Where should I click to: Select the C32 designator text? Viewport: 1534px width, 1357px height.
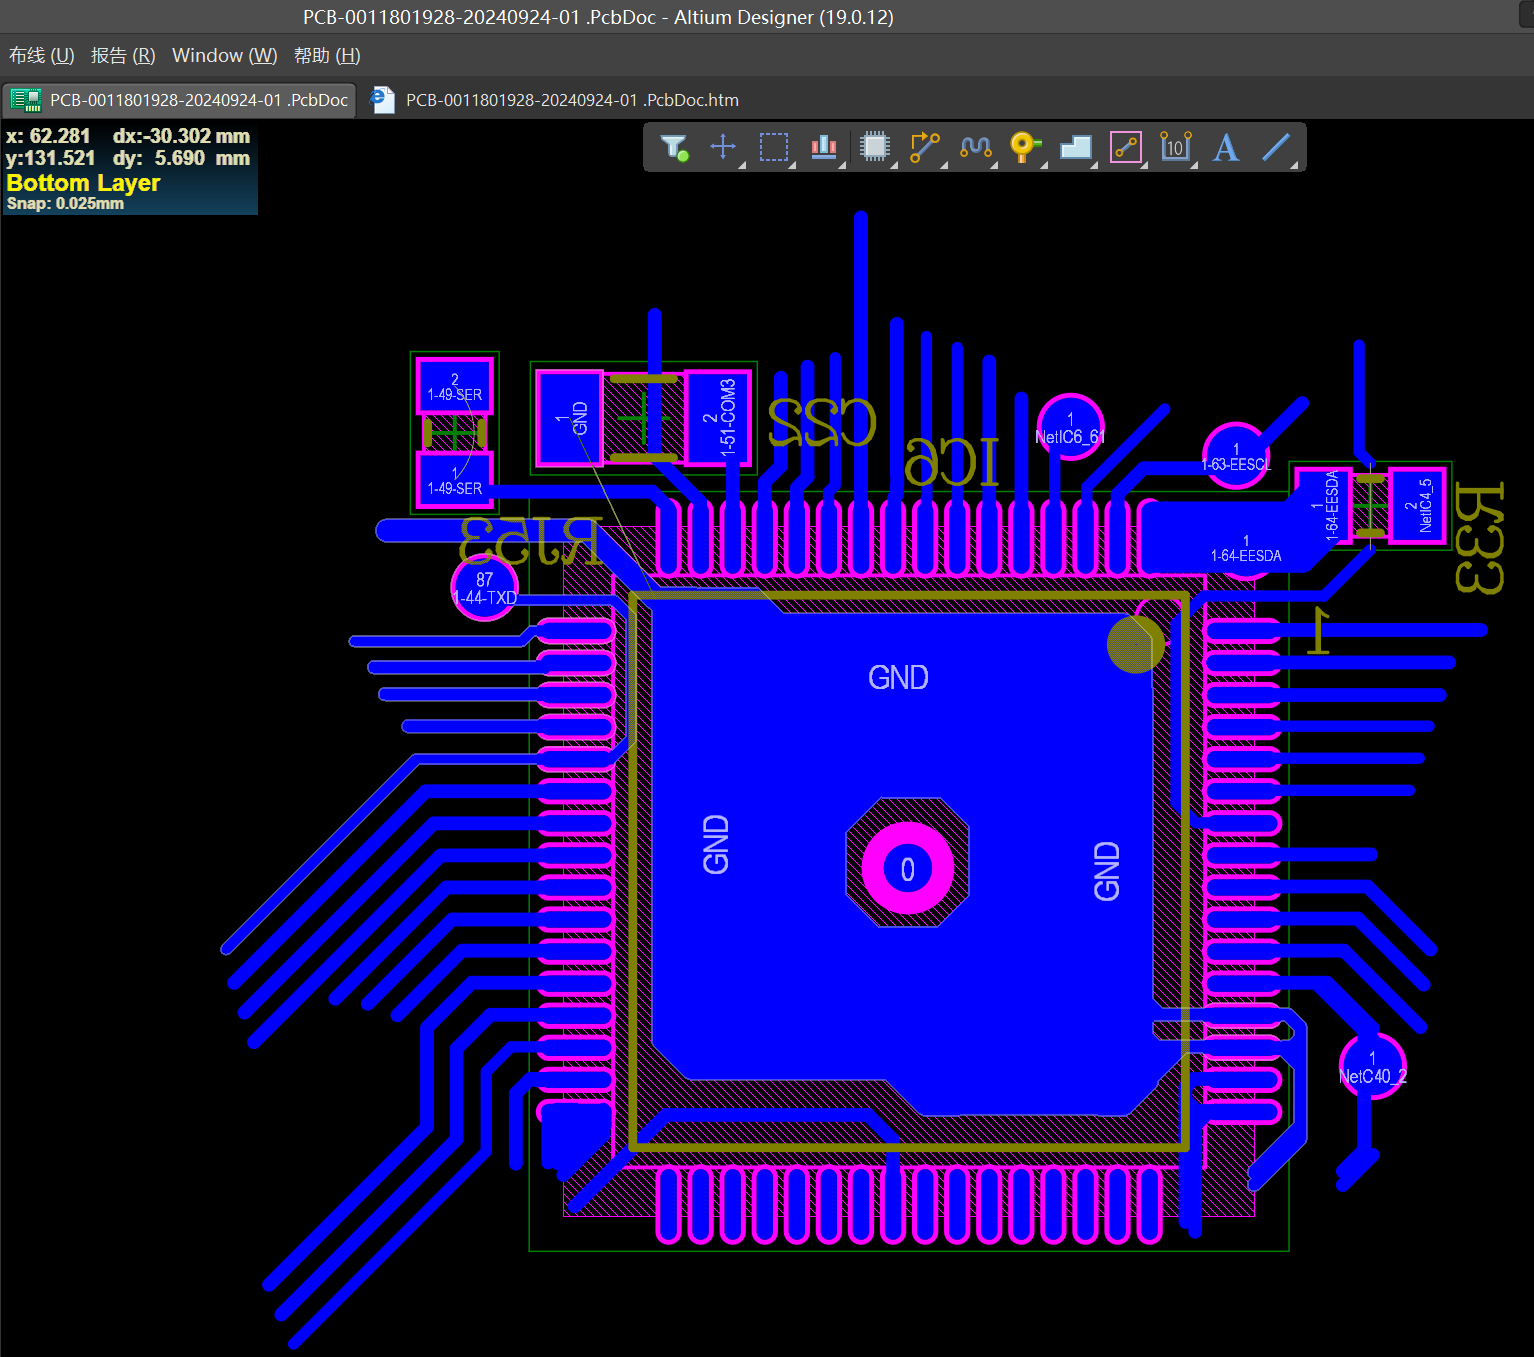[x=822, y=421]
